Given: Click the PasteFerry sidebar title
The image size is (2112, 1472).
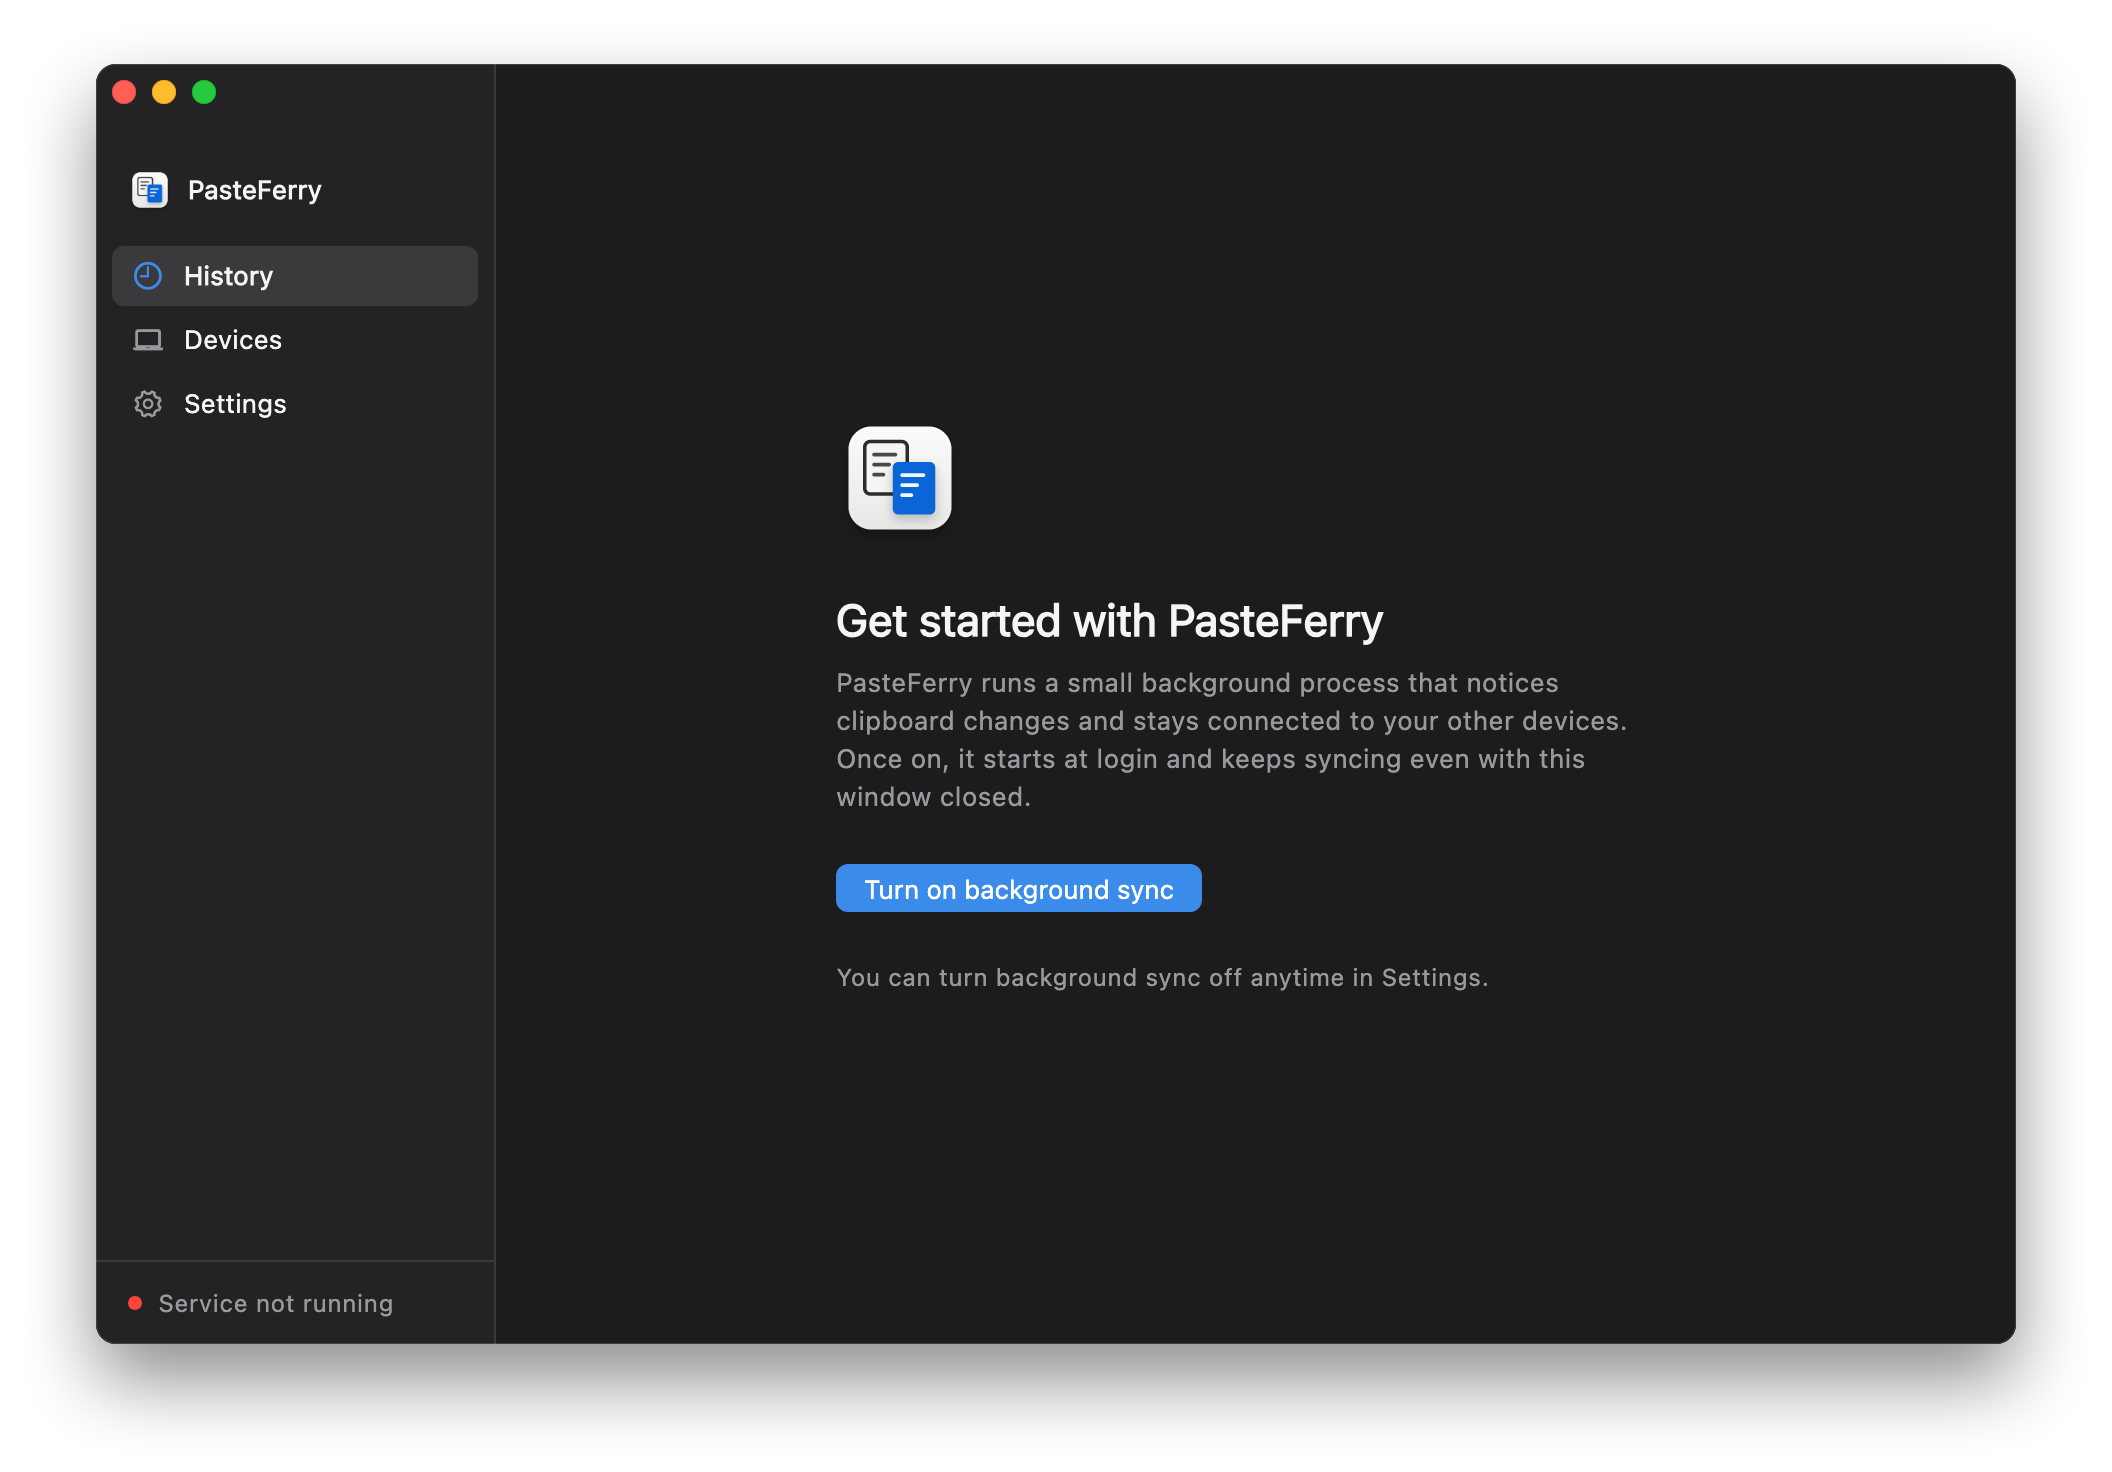Looking at the screenshot, I should (x=255, y=190).
